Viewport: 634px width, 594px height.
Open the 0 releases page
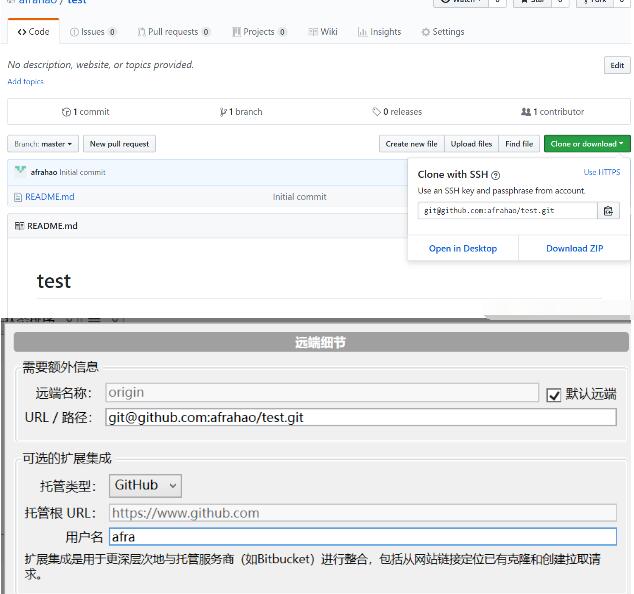(397, 112)
